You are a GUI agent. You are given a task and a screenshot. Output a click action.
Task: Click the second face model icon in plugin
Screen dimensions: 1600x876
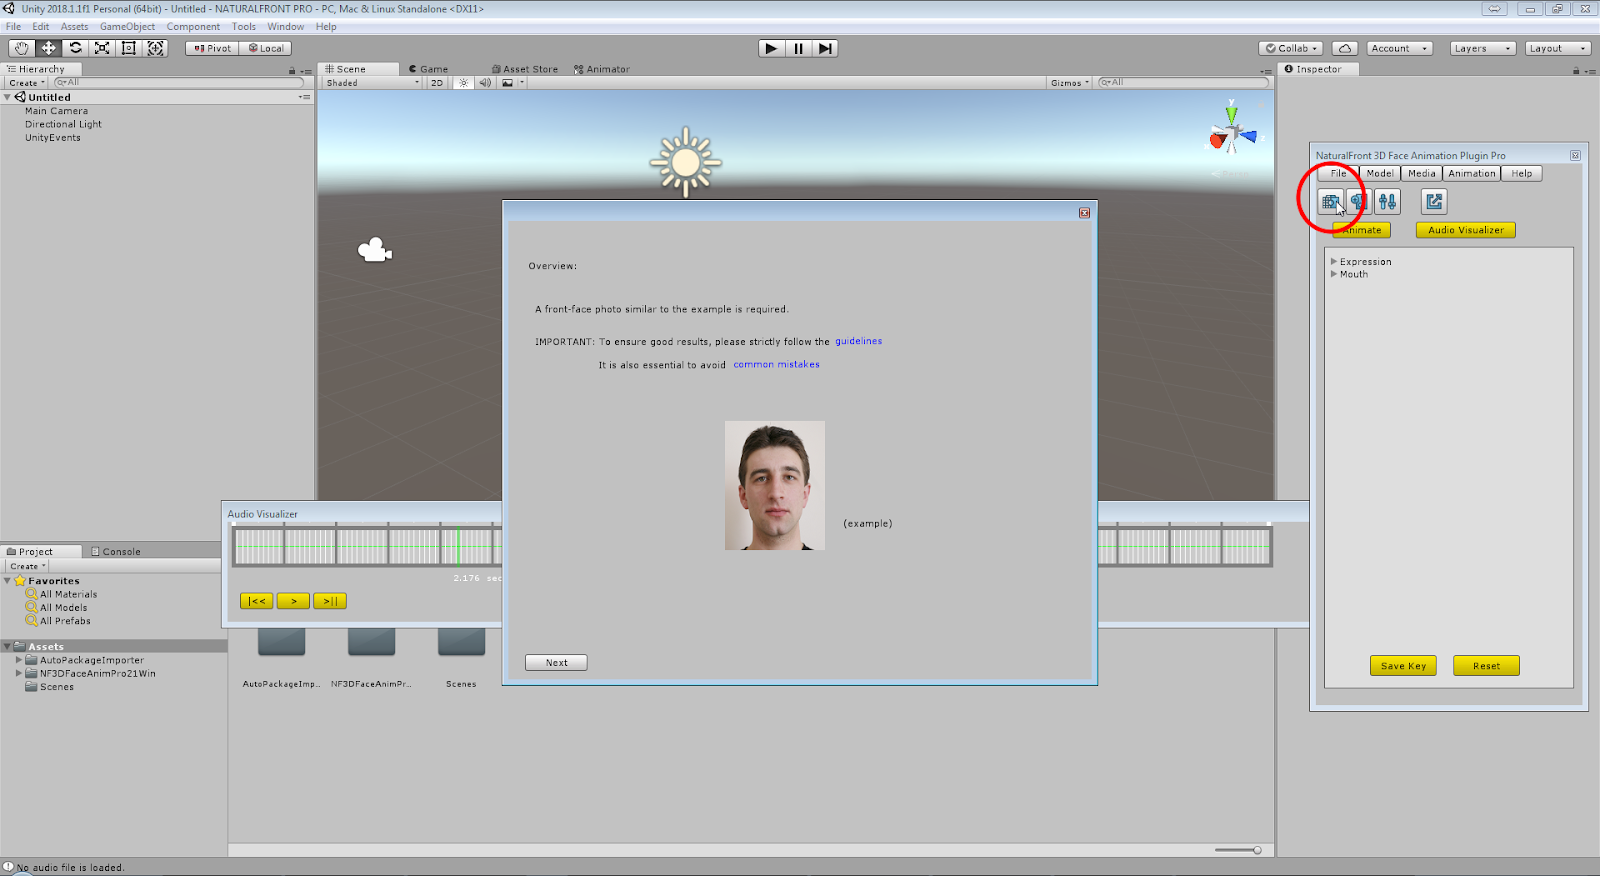pyautogui.click(x=1358, y=202)
